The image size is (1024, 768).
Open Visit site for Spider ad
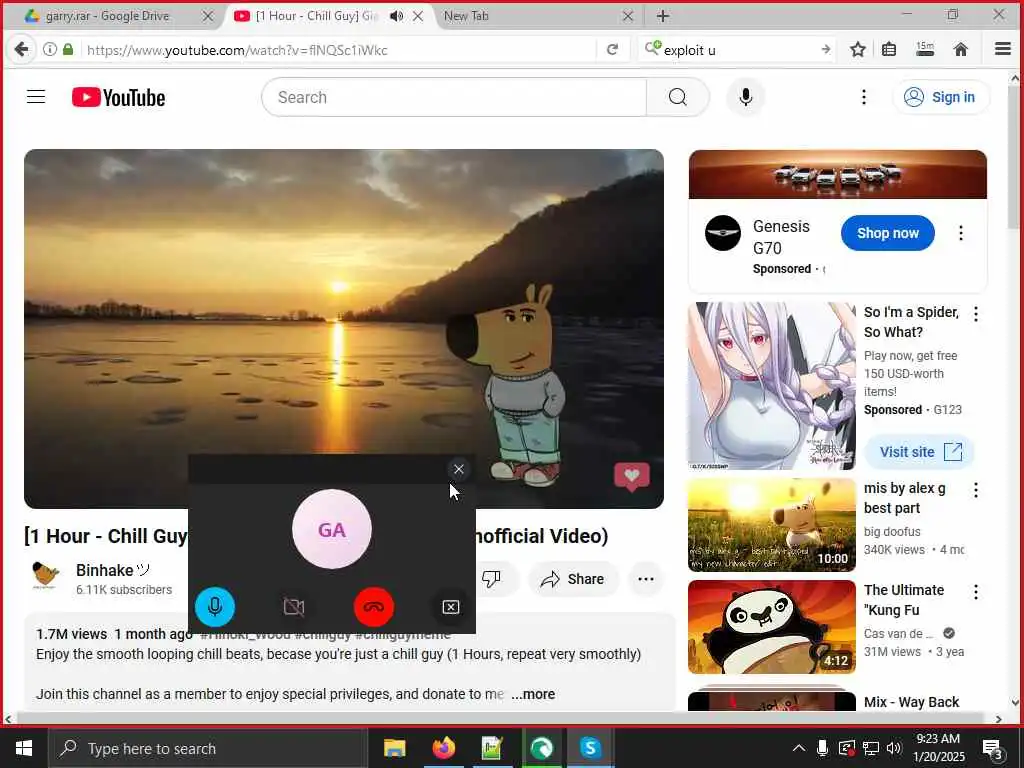click(x=920, y=452)
